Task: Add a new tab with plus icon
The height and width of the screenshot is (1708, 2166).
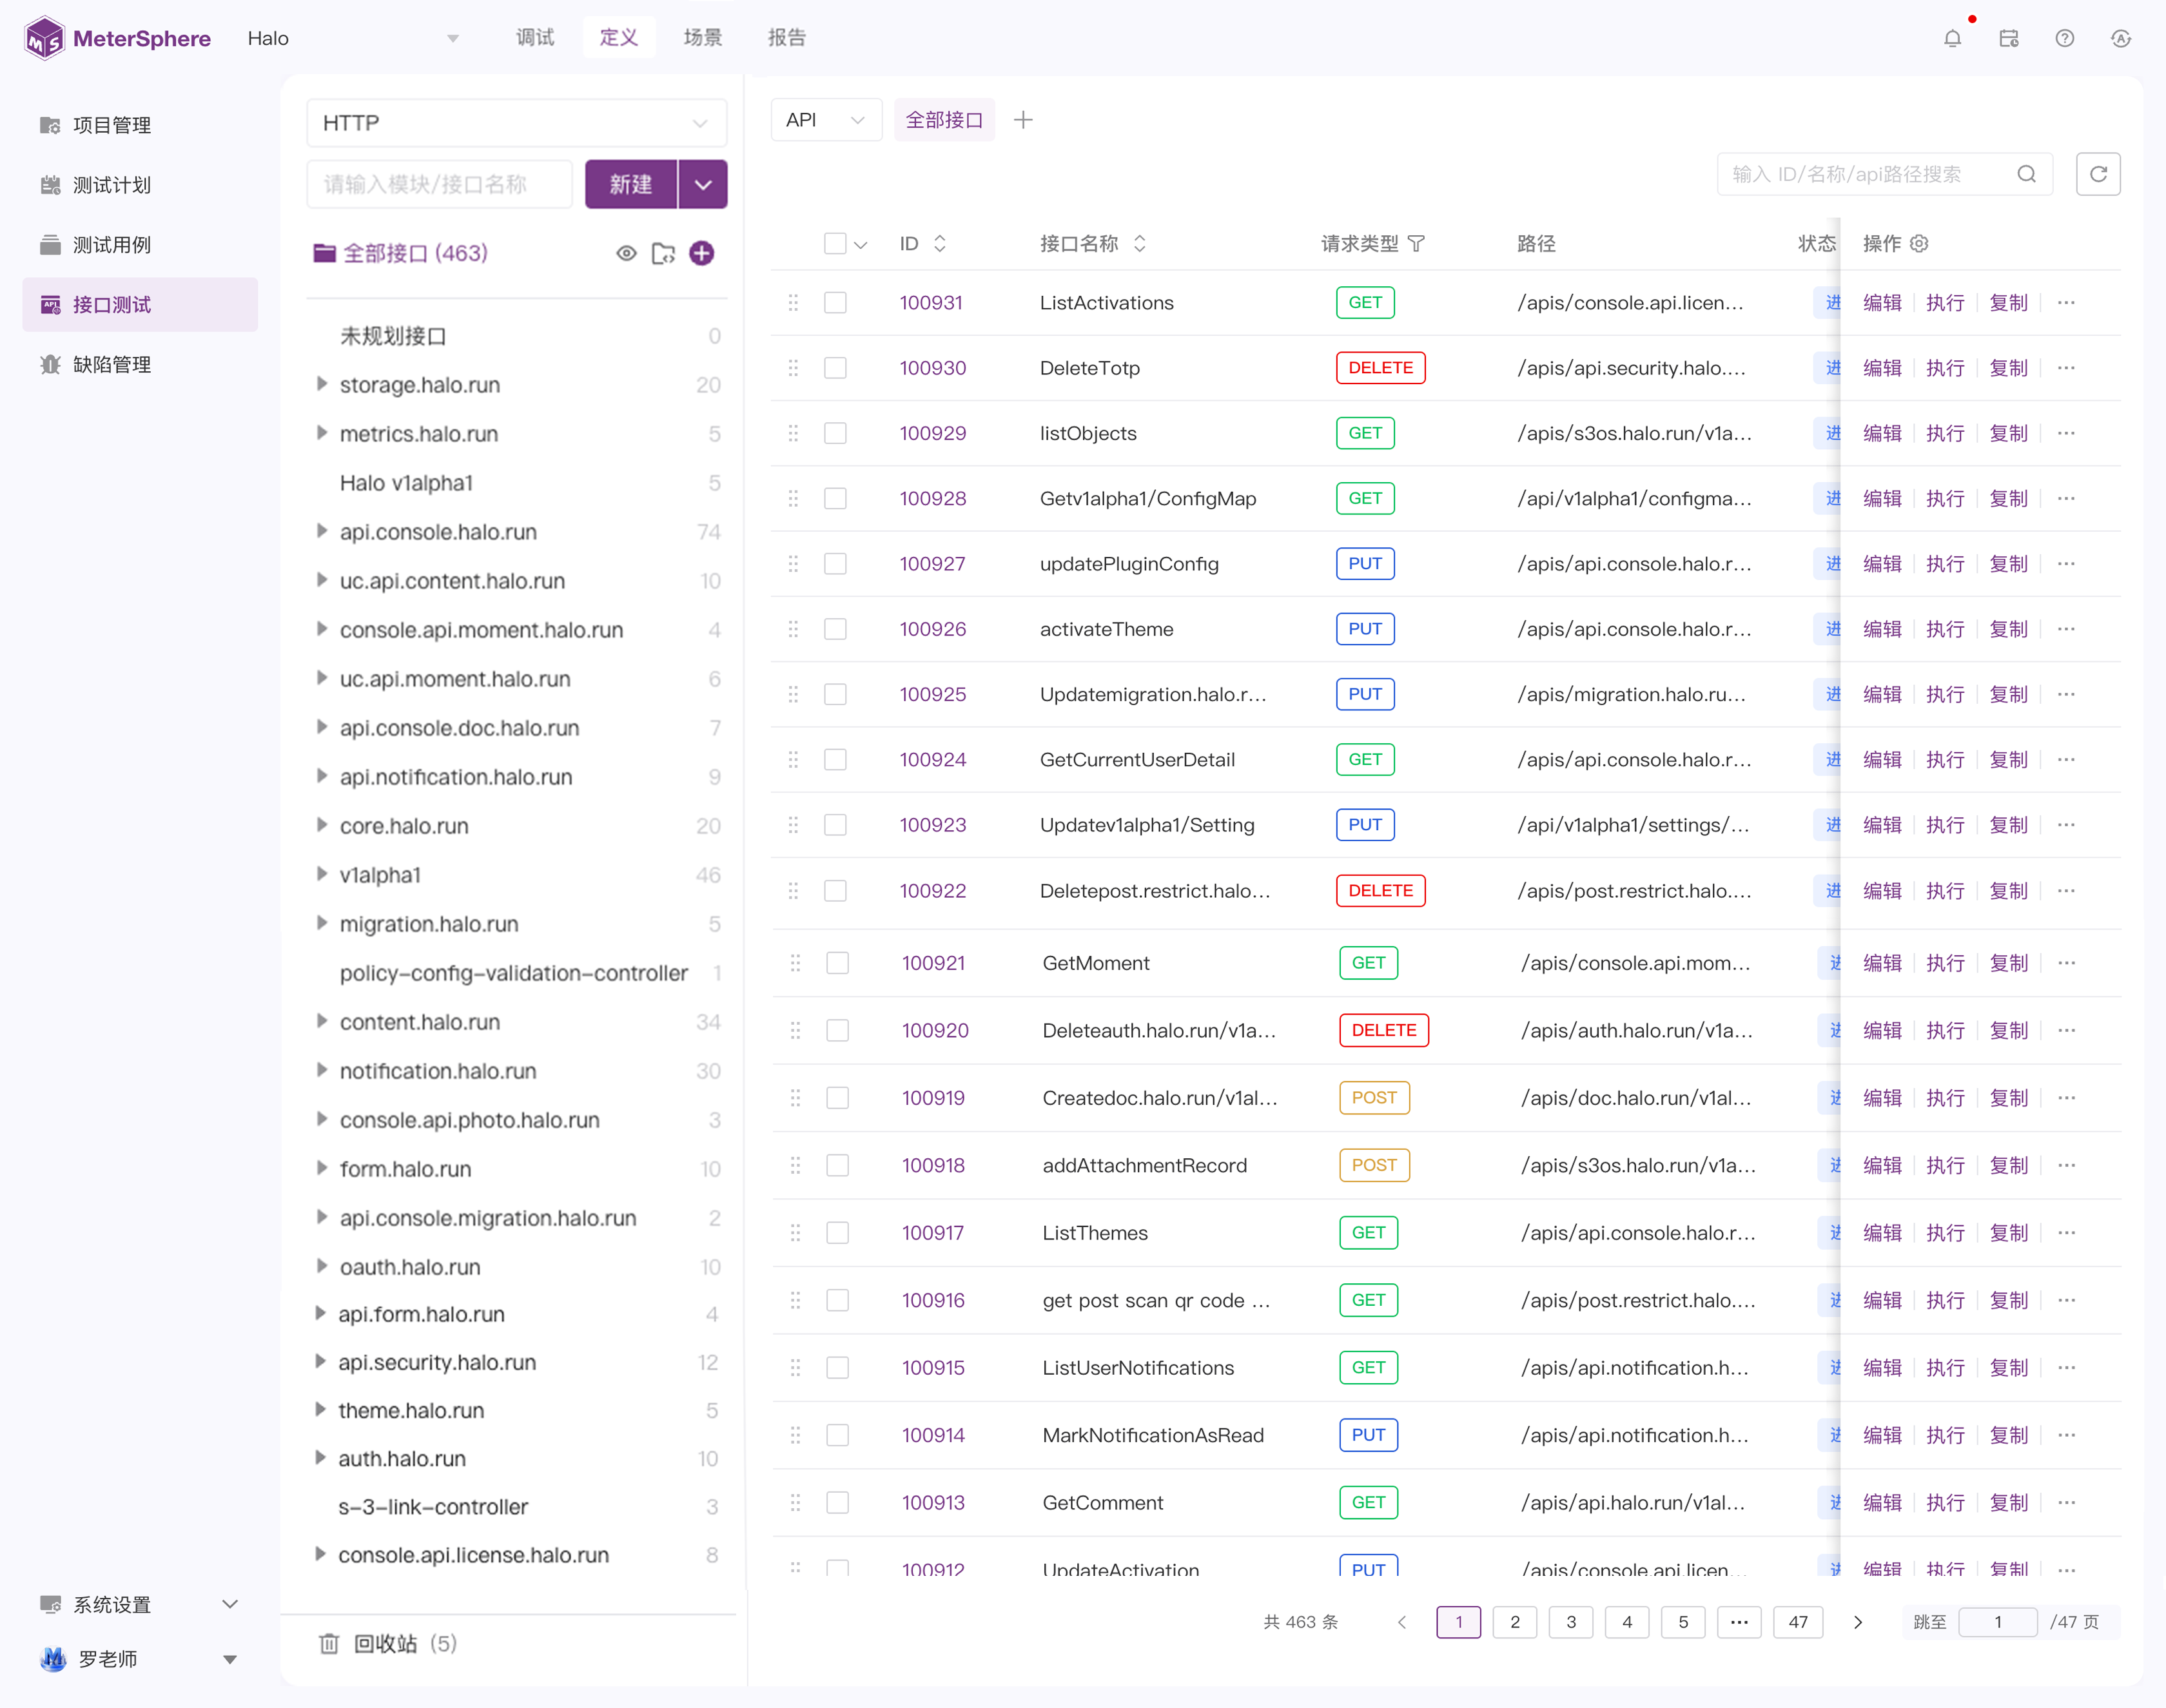Action: click(x=1023, y=120)
